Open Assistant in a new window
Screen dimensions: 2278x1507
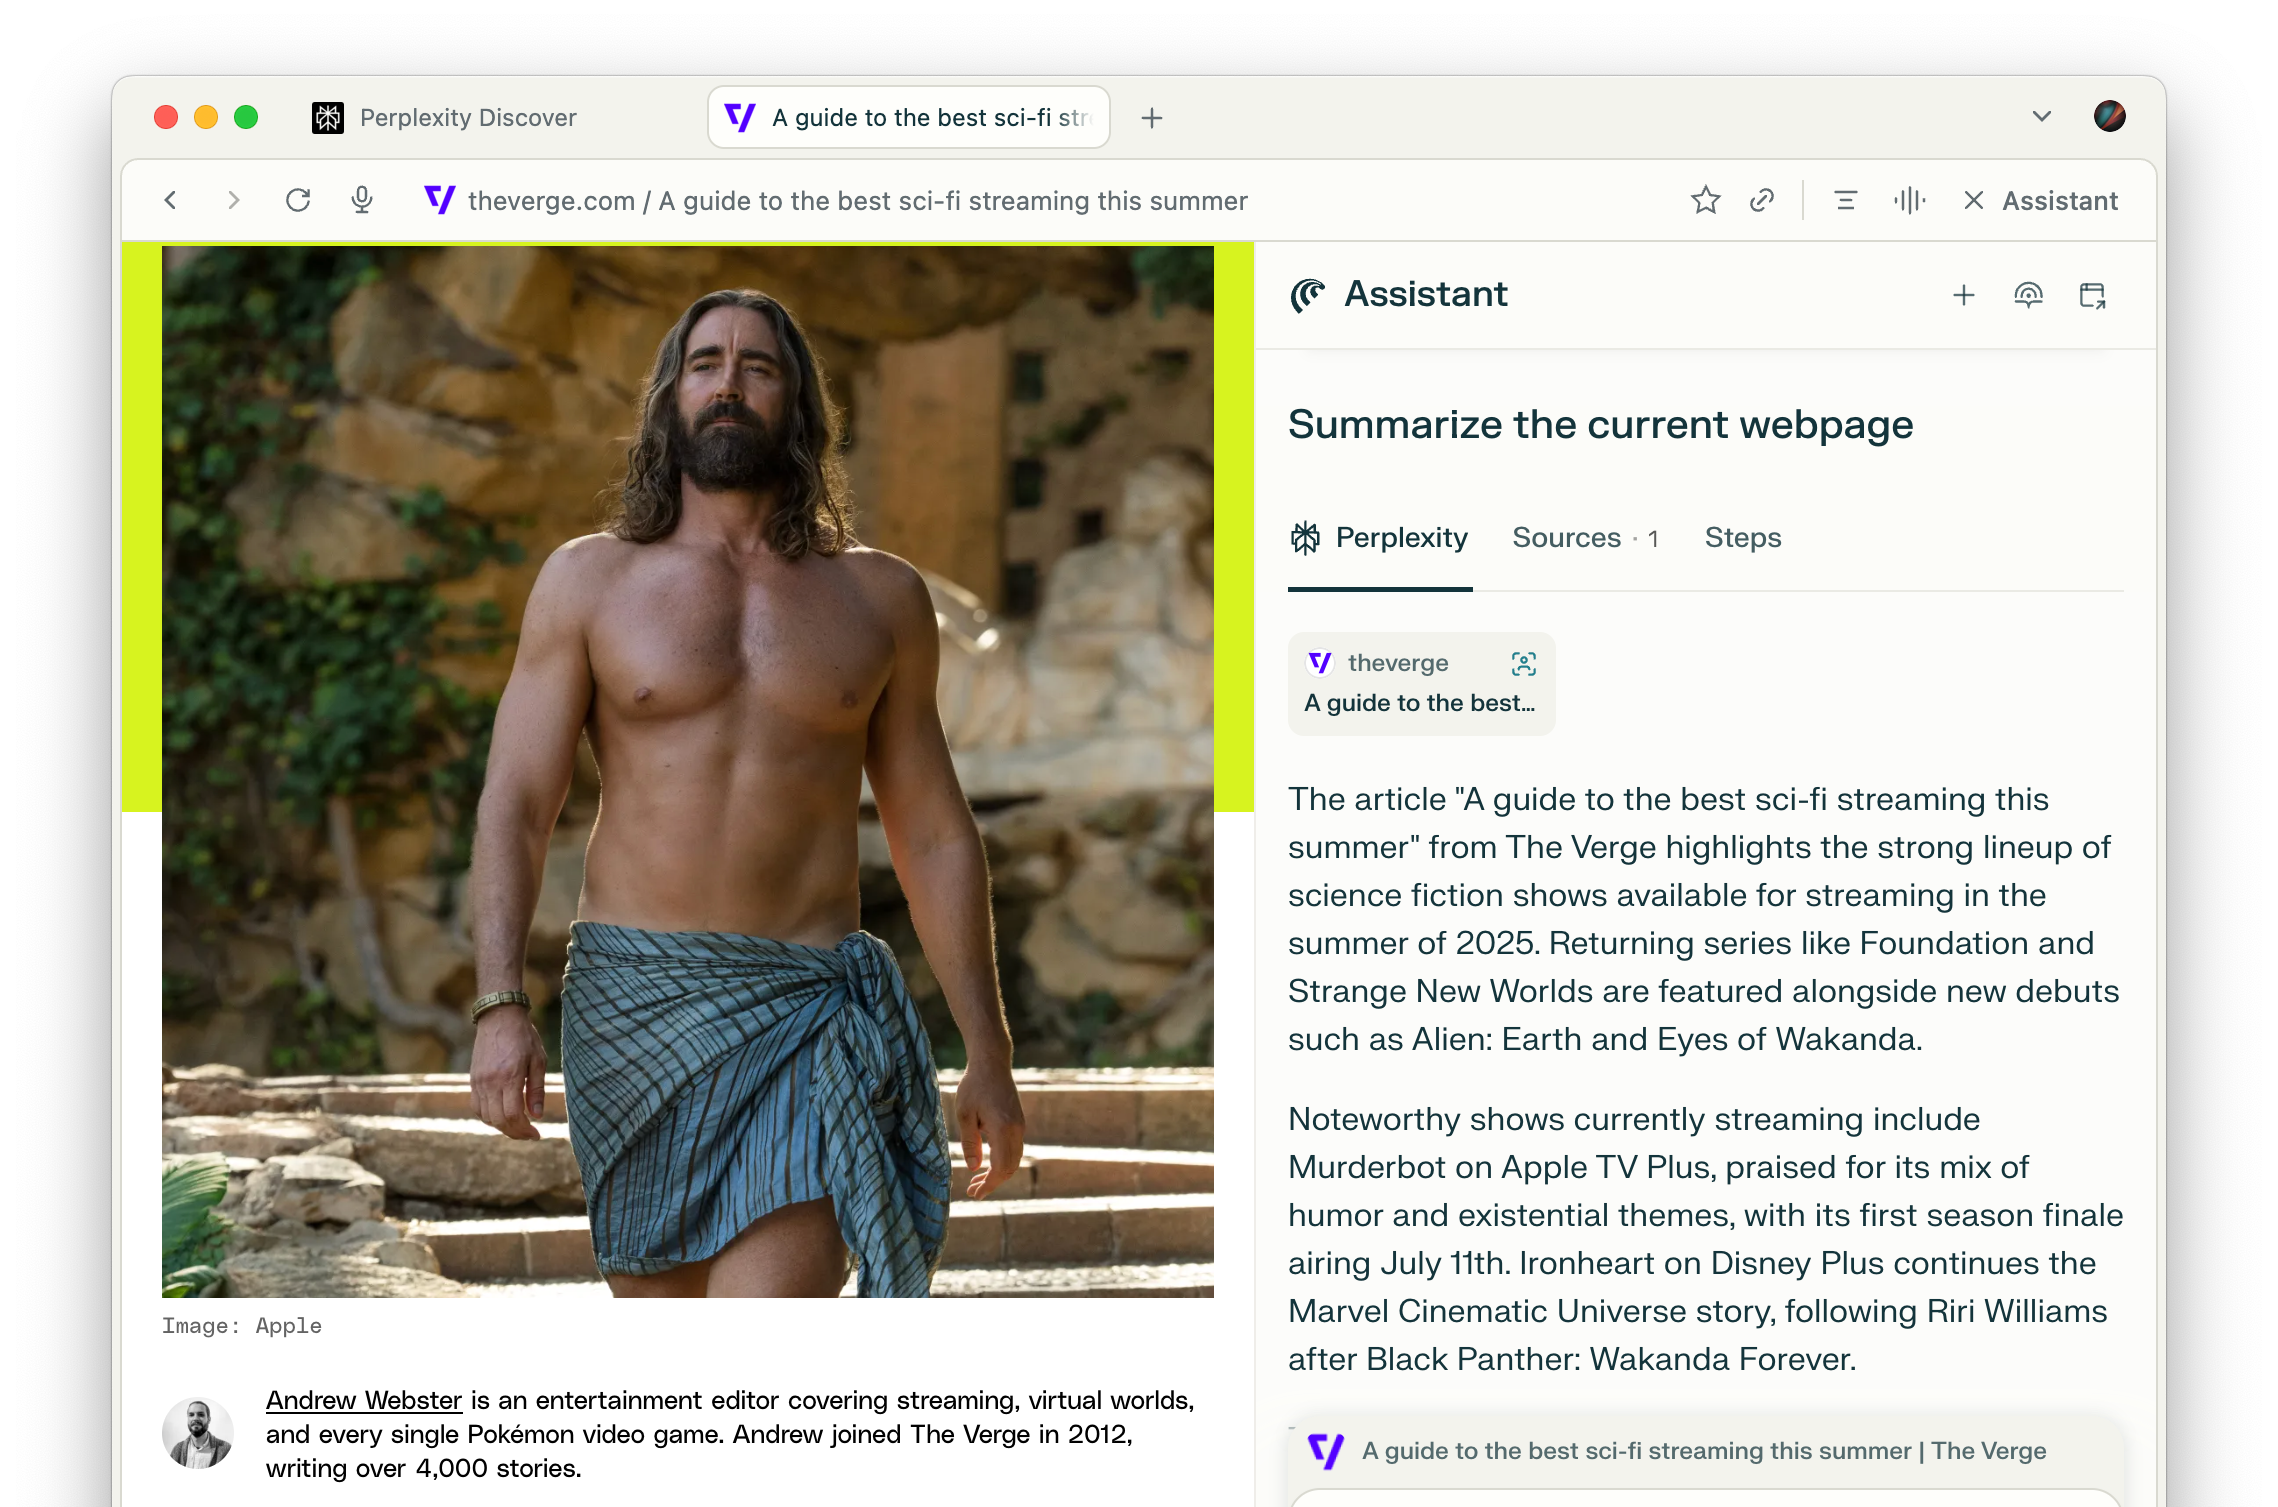point(2092,295)
